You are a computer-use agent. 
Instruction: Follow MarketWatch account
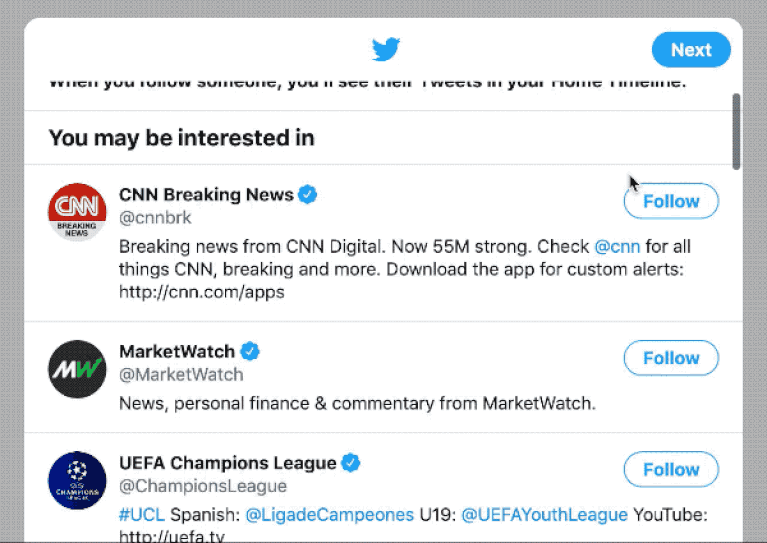point(670,358)
